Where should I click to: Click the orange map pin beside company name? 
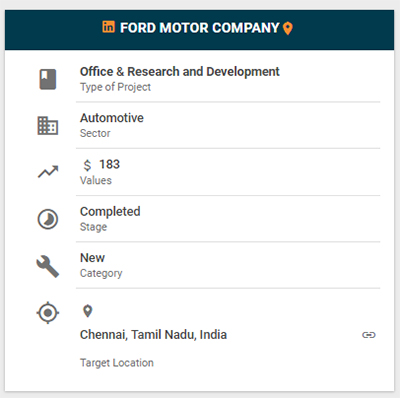coord(288,29)
